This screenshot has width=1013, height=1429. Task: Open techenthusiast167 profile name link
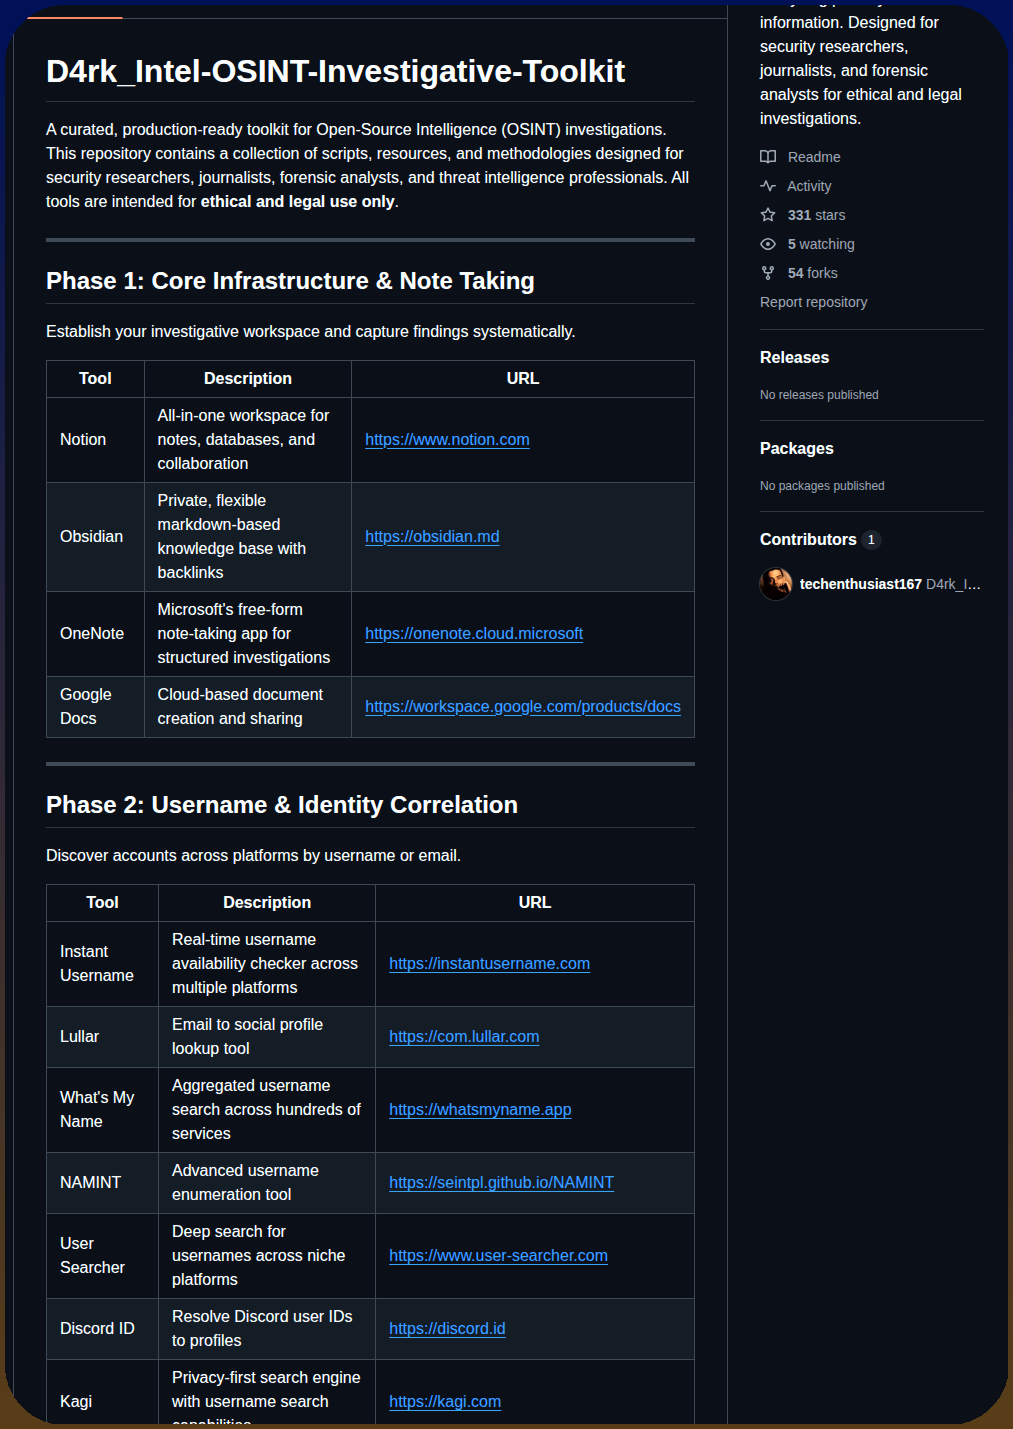coord(861,584)
